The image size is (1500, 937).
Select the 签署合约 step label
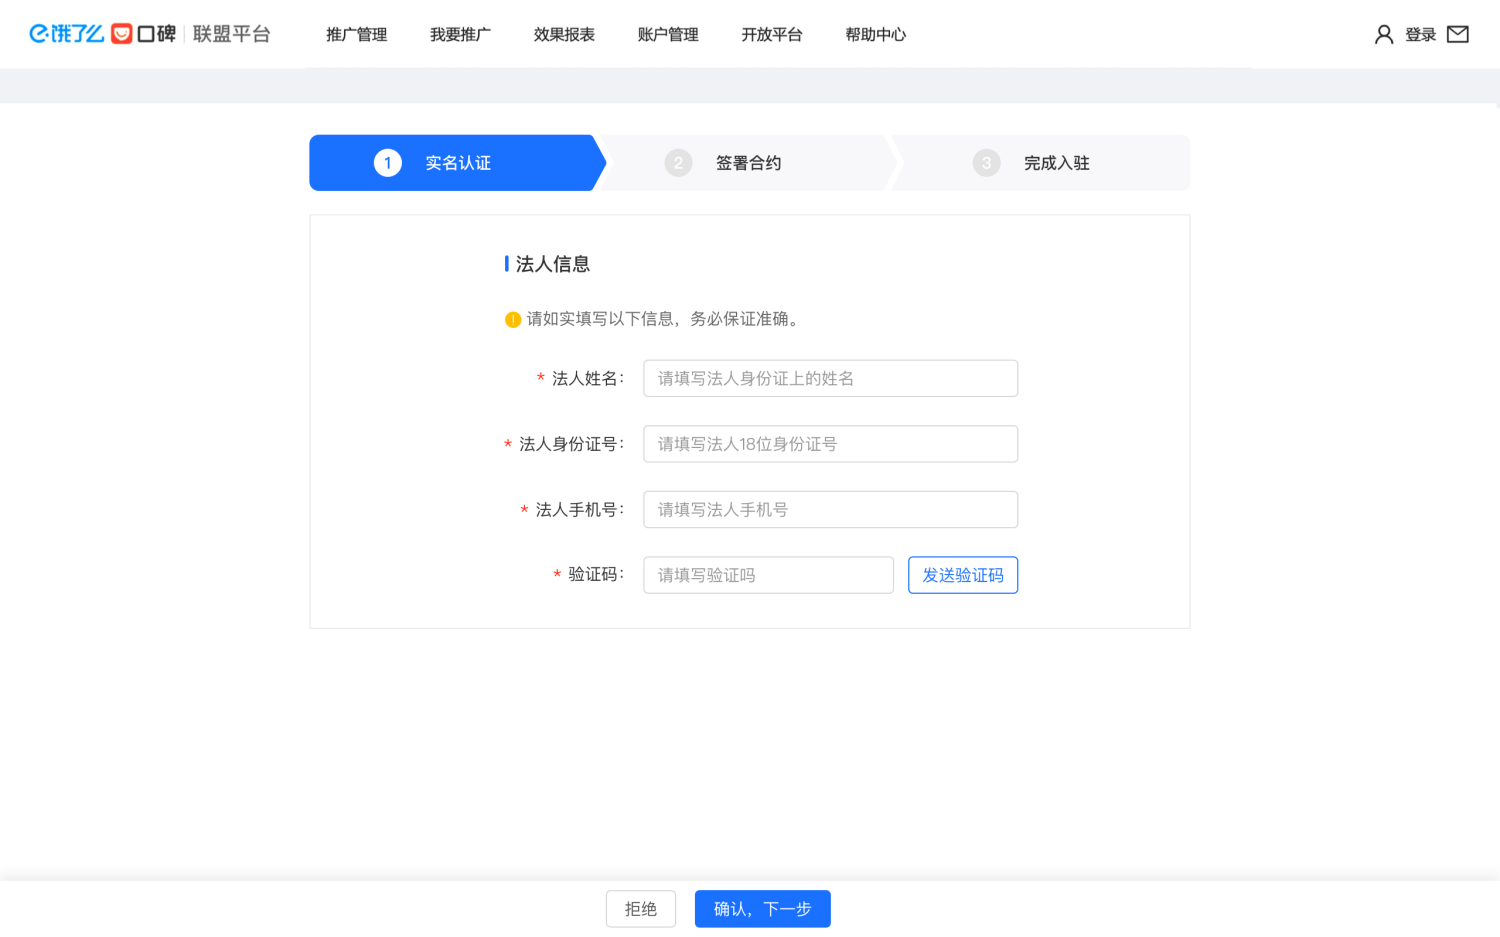pos(749,163)
